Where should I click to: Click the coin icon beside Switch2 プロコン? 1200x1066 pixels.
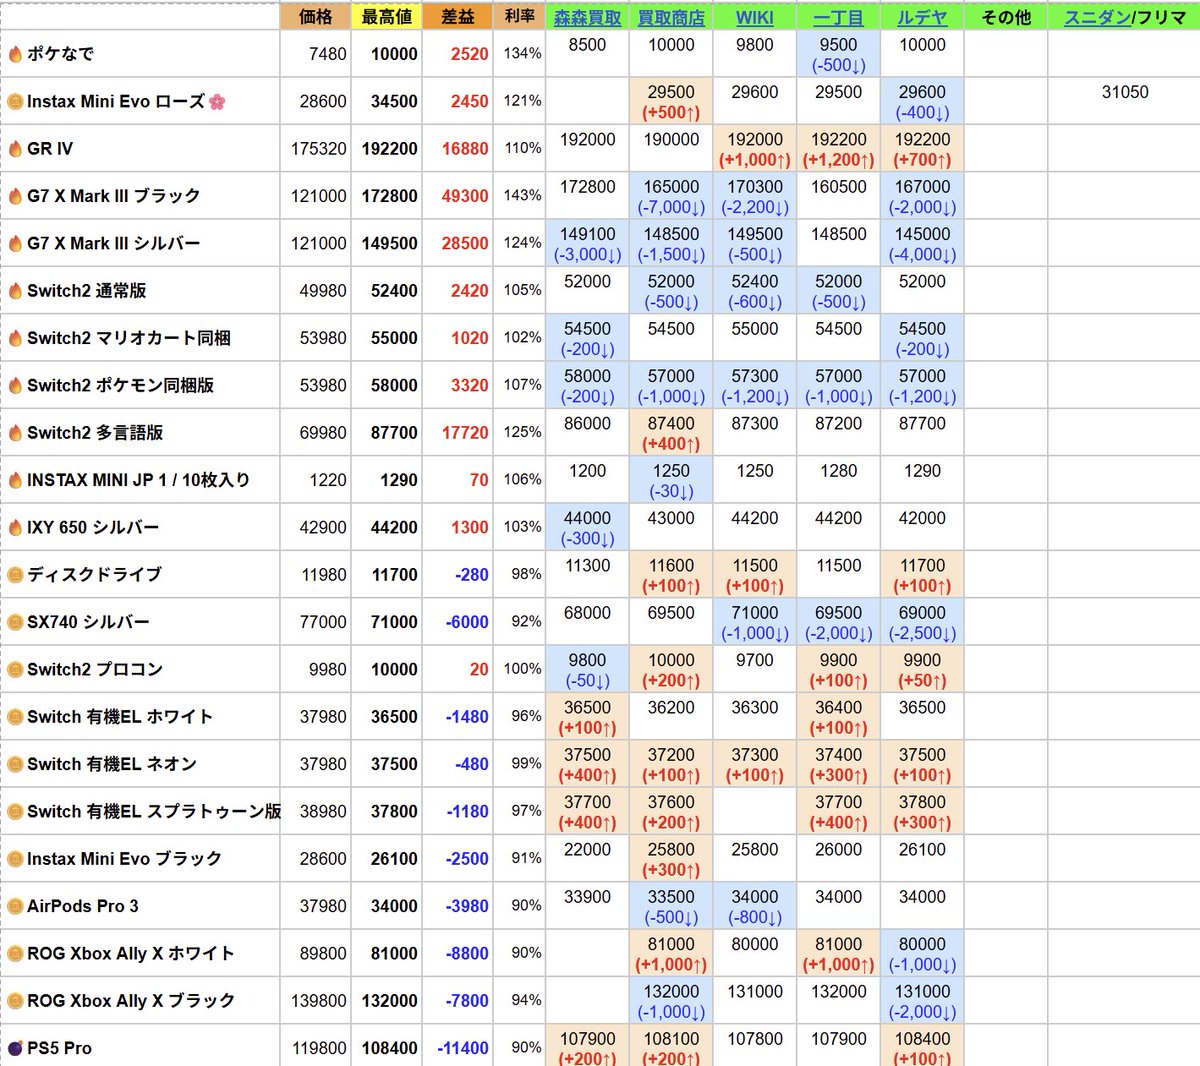point(15,669)
